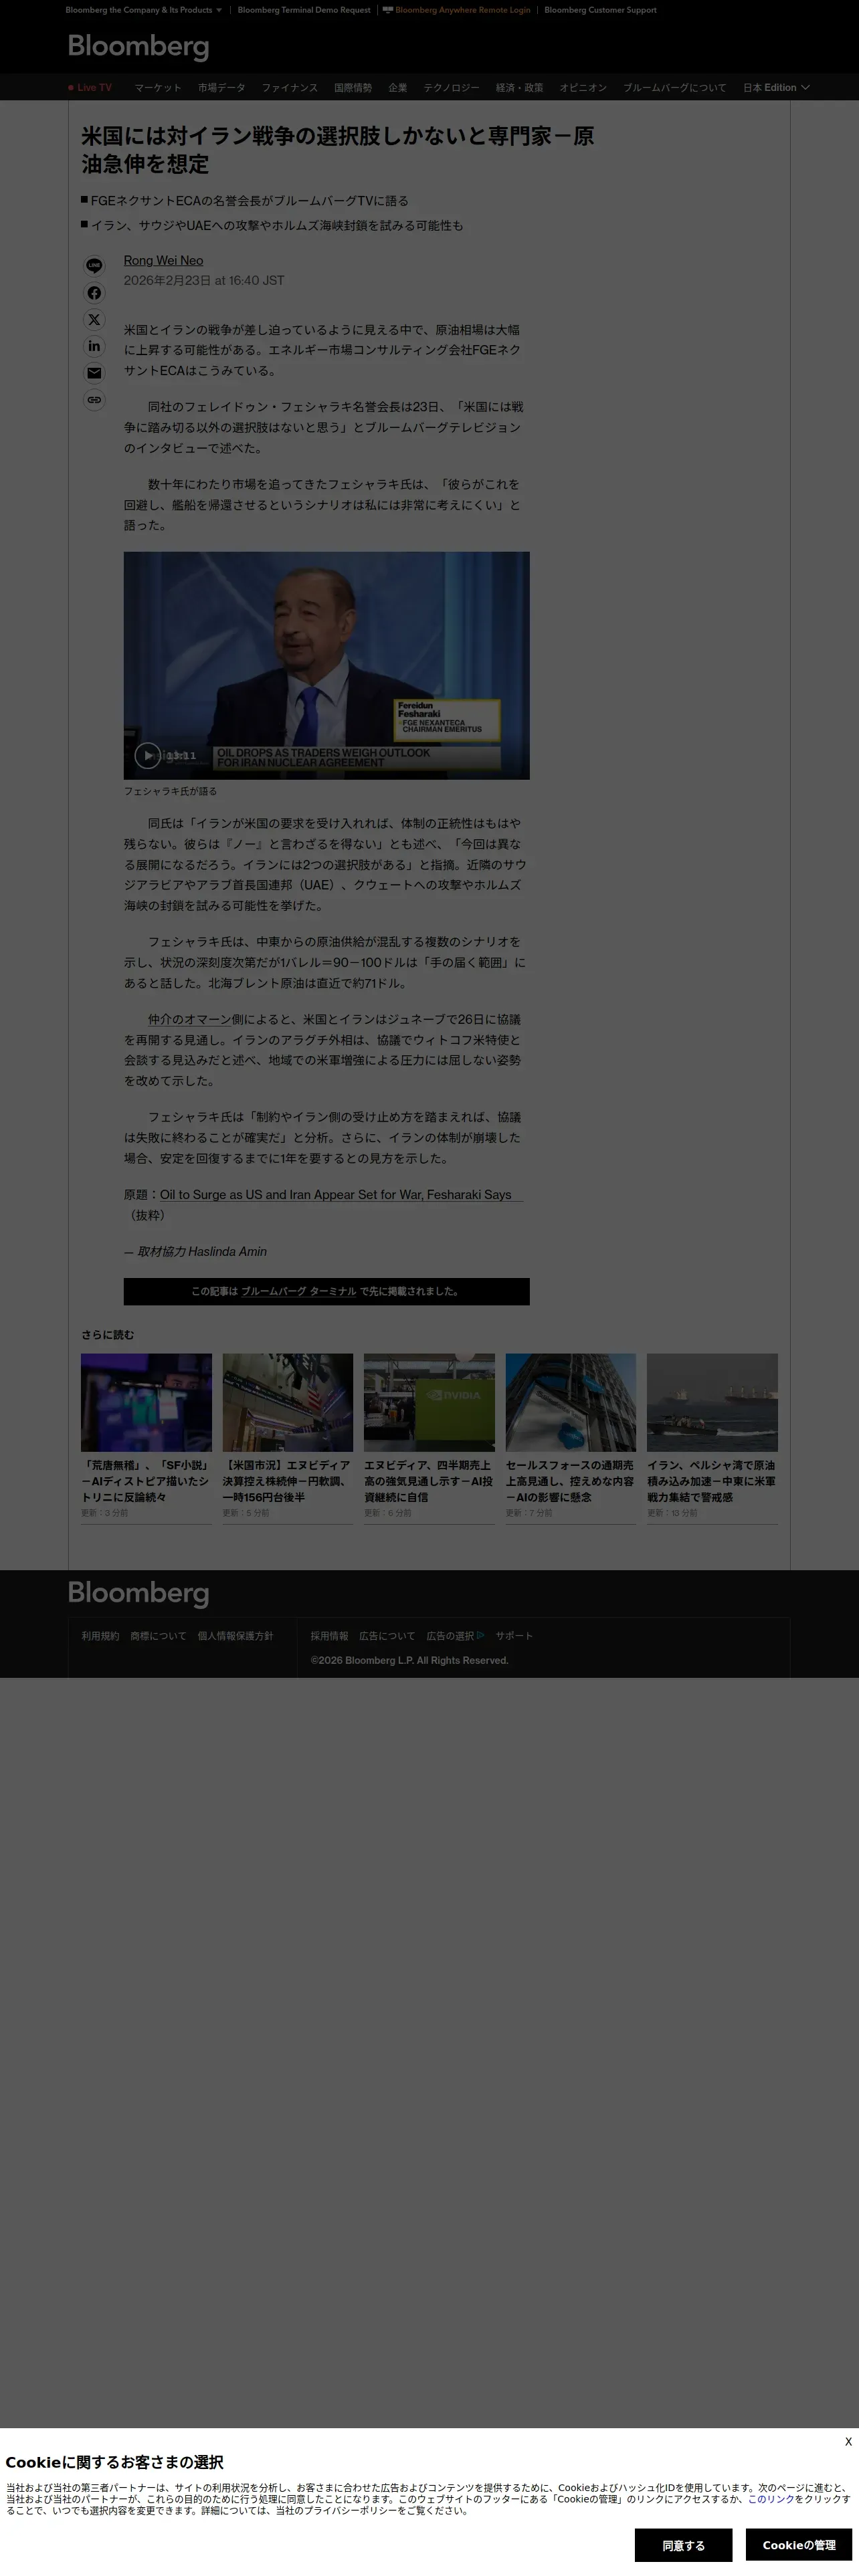Open NVIDIA sign thumbnail story
Viewport: 859px width, 2576px height.
coord(429,1402)
